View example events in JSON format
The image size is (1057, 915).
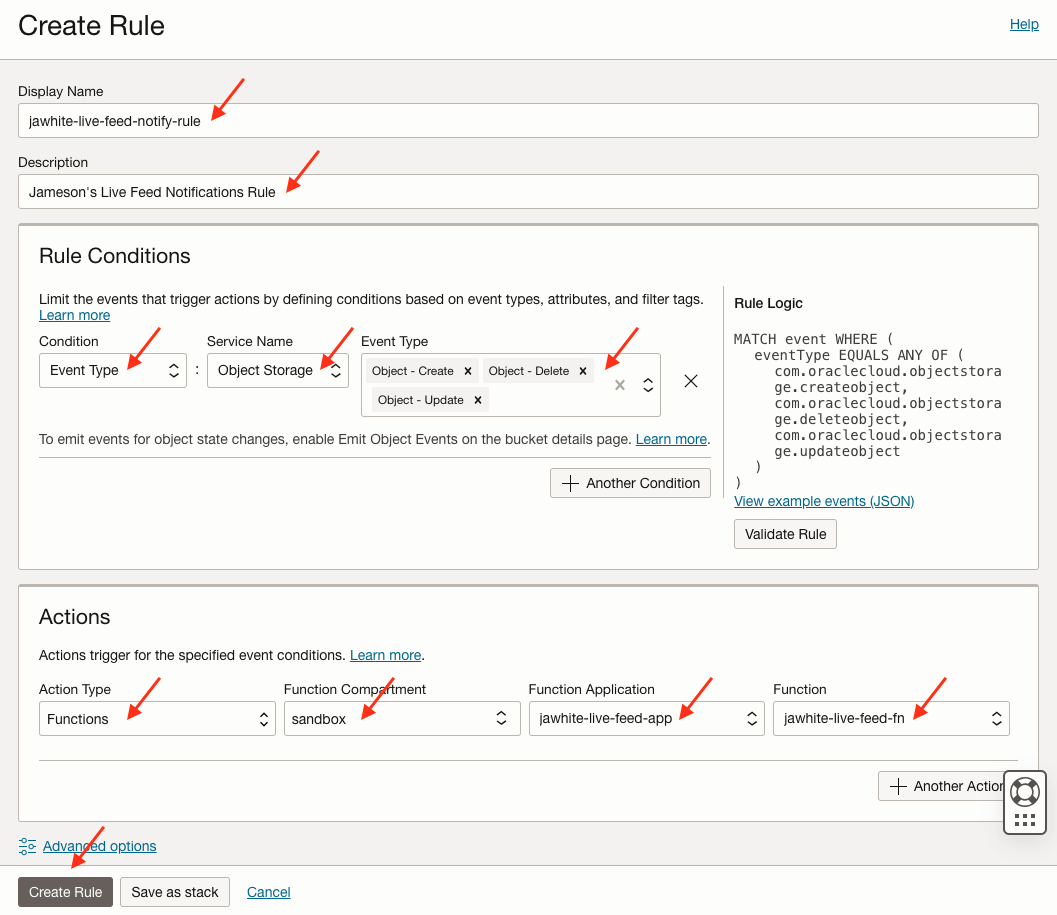pyautogui.click(x=823, y=500)
